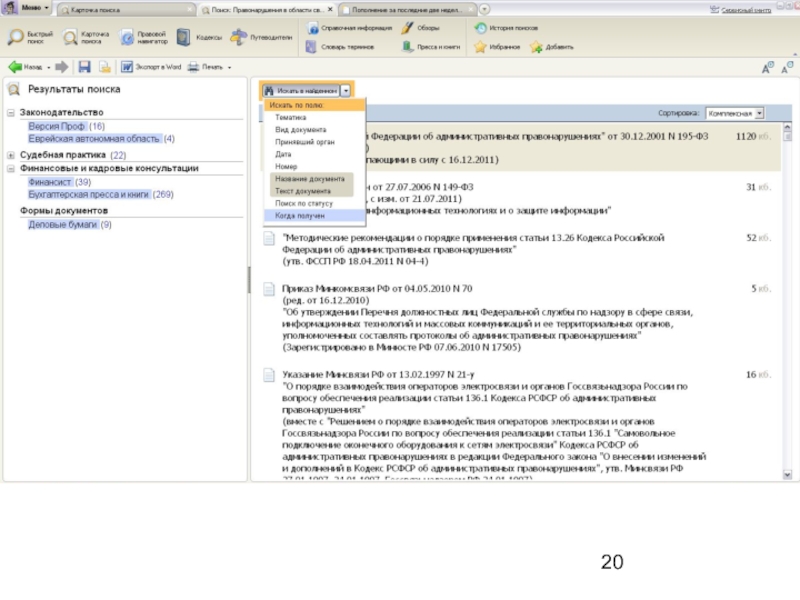The height and width of the screenshot is (600, 800).
Task: Open a new tab with the plus button
Action: 484,9
